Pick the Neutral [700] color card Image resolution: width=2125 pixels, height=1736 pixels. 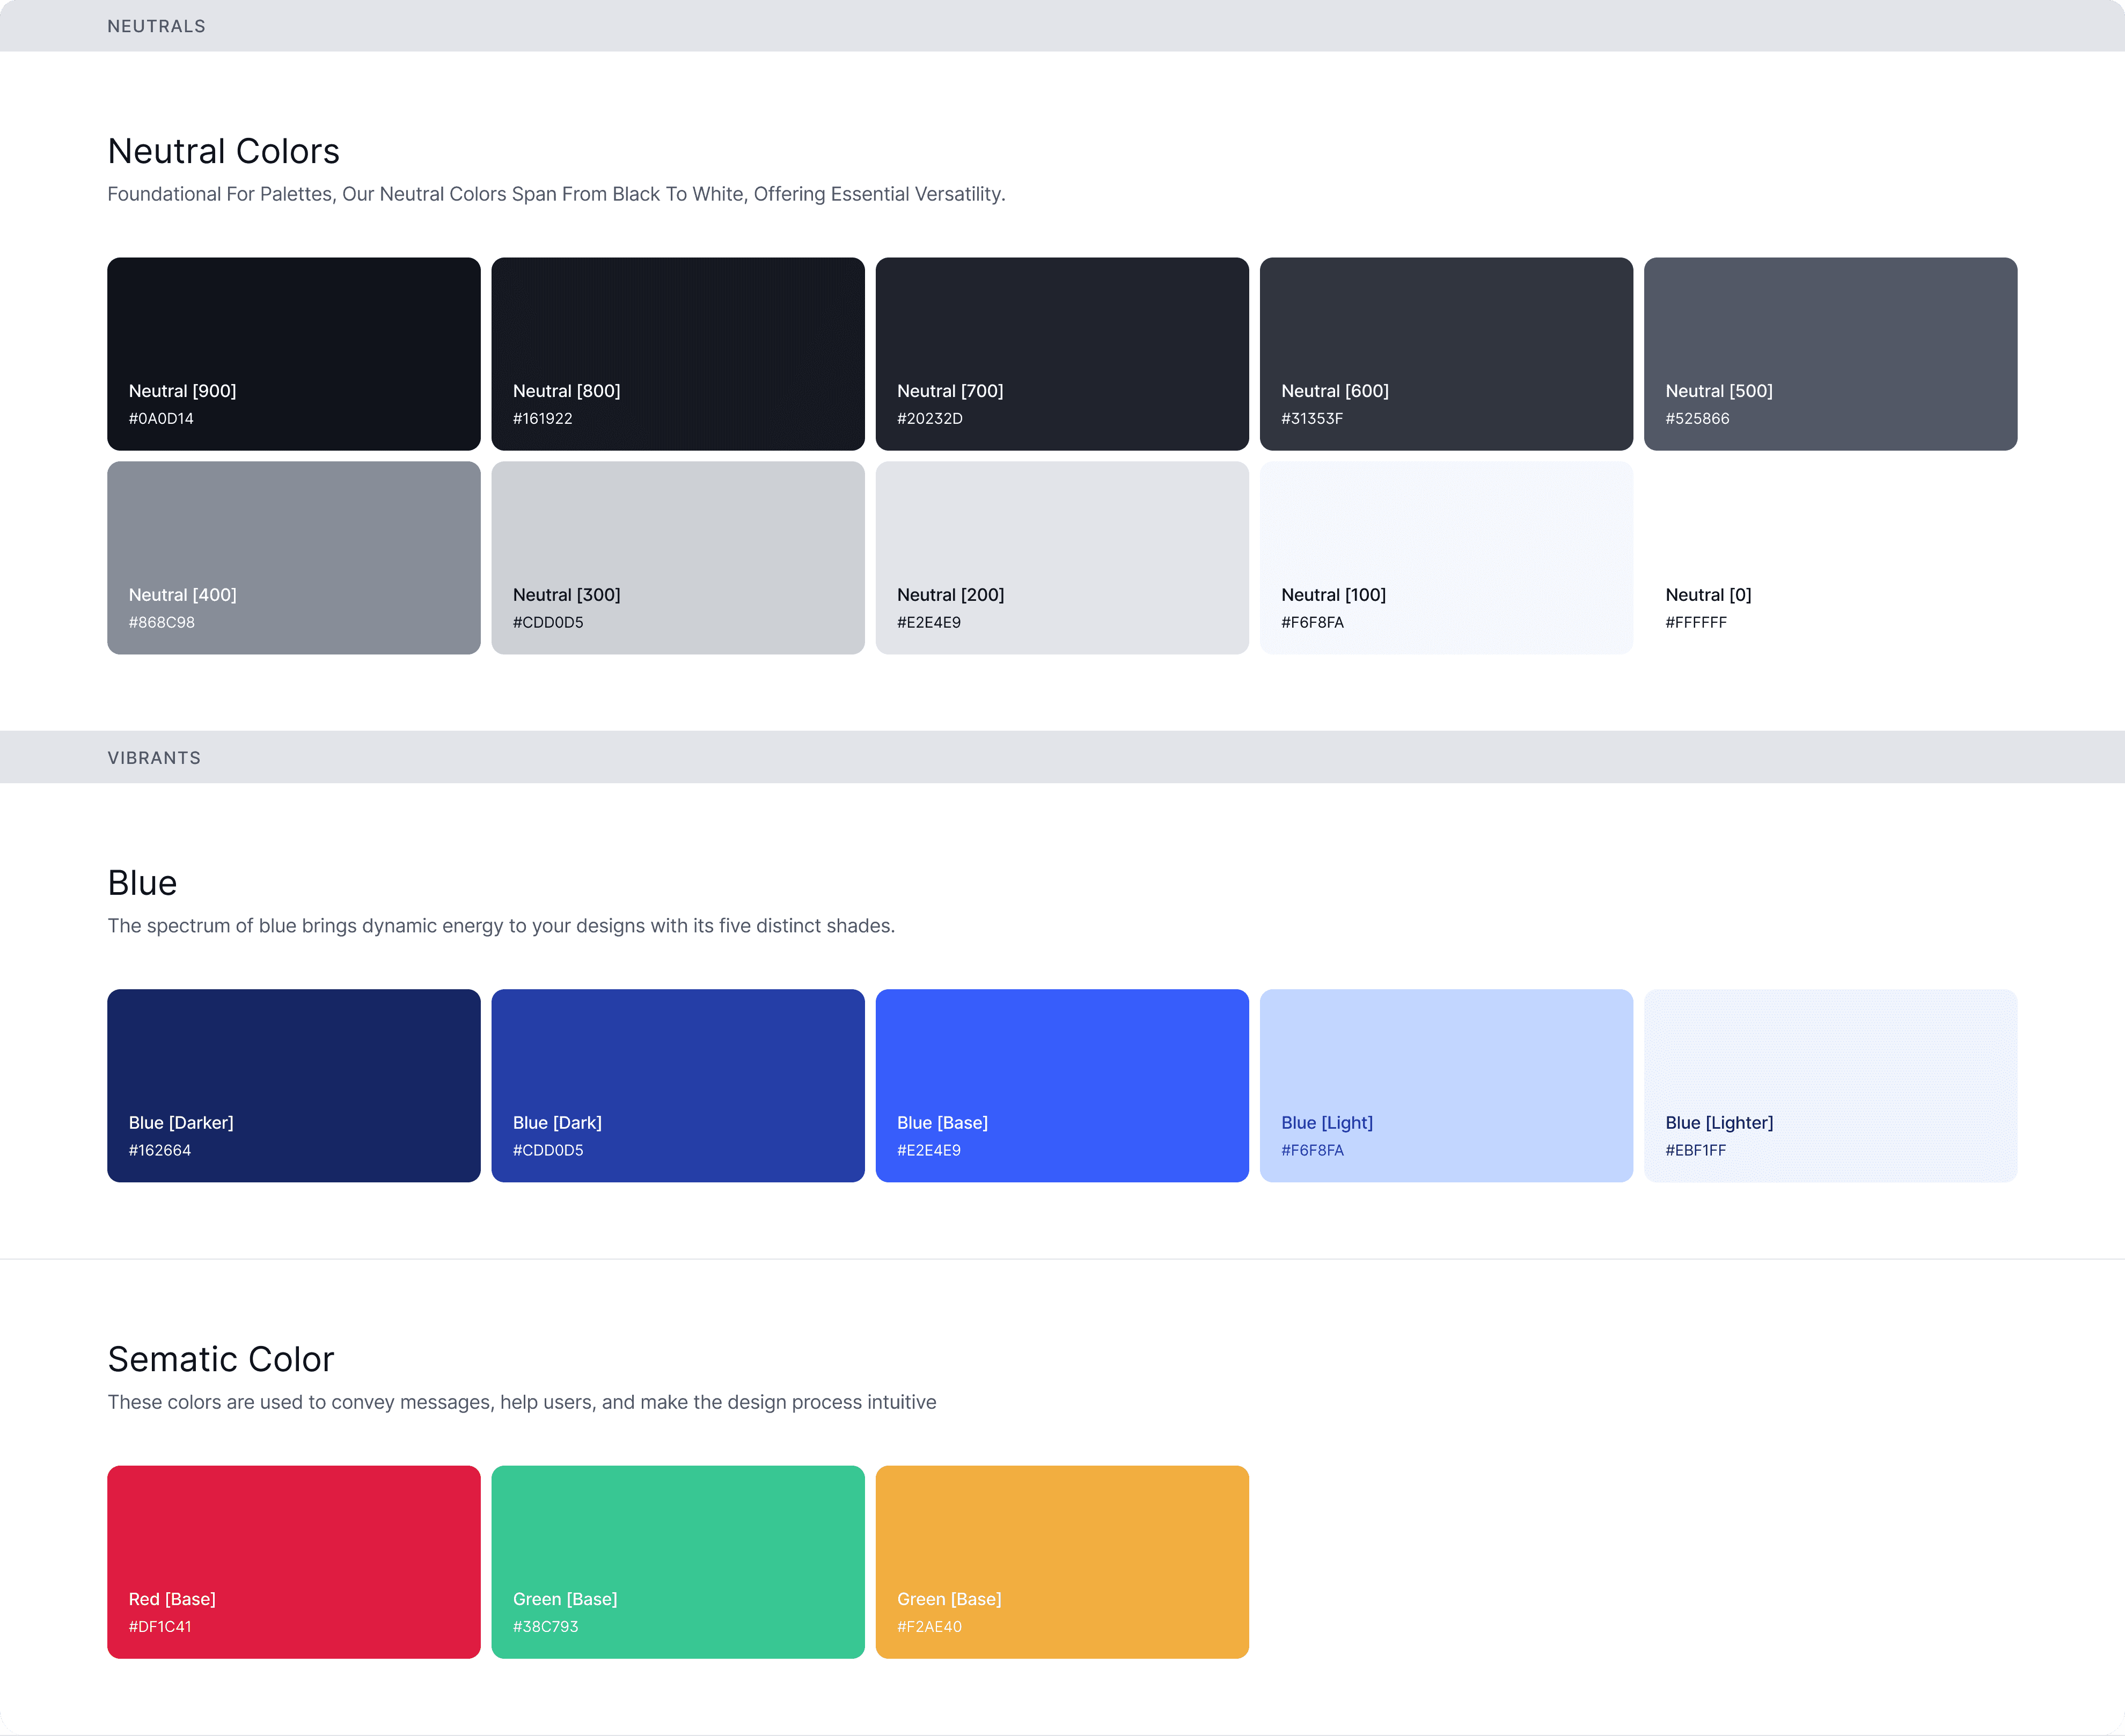[1061, 353]
